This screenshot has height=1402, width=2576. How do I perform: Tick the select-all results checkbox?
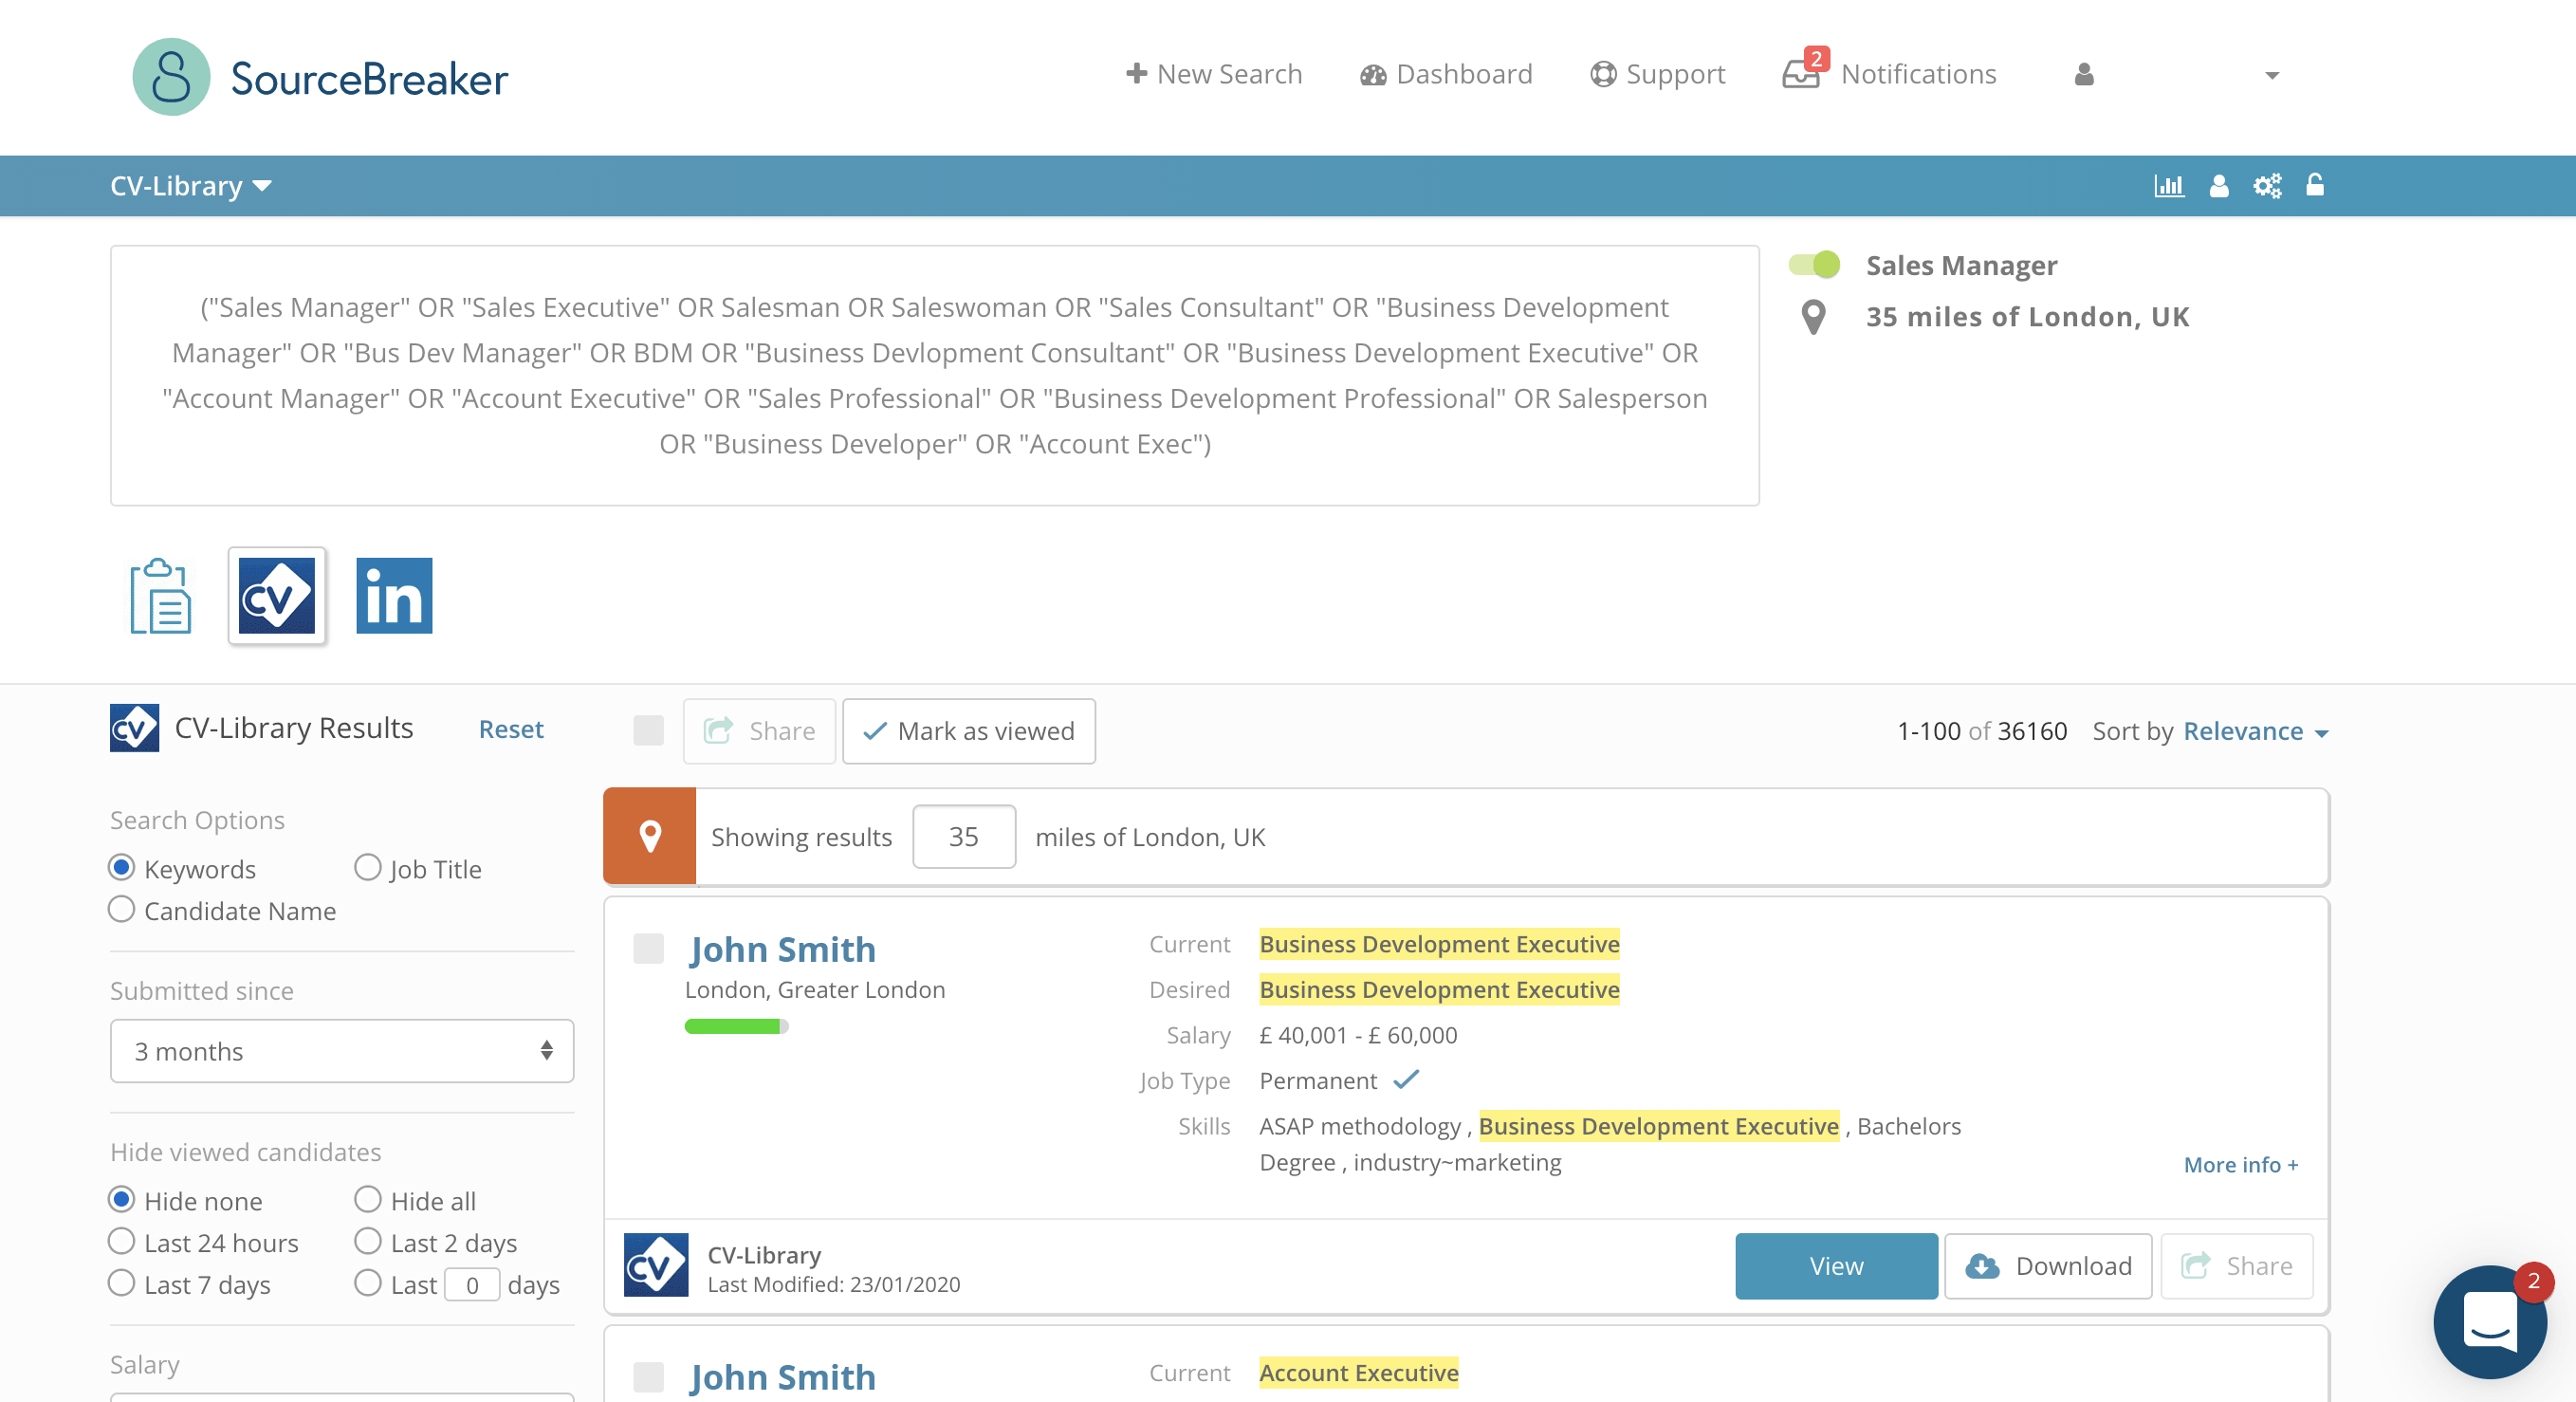(649, 731)
